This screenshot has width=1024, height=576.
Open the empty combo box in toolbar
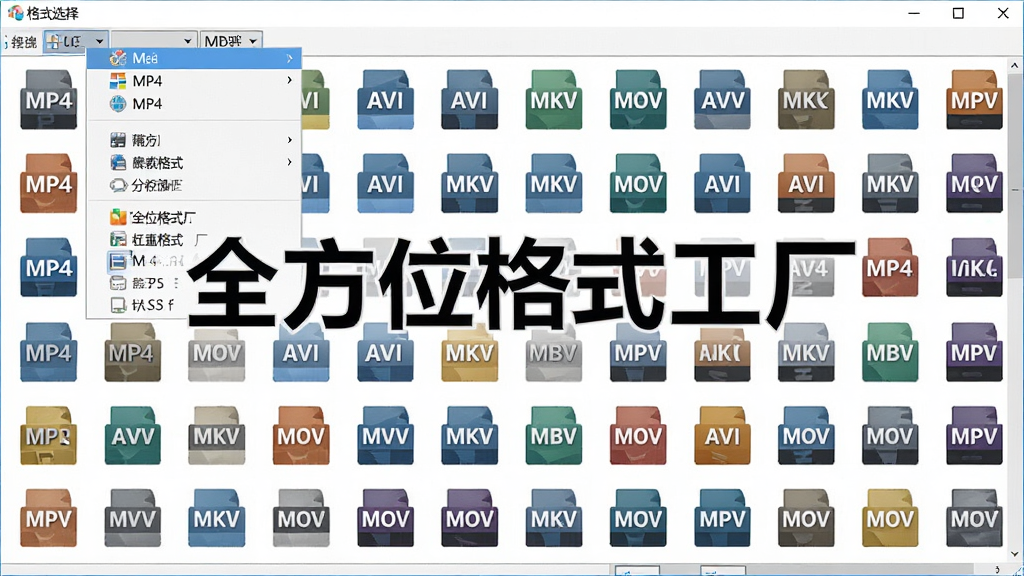(153, 41)
